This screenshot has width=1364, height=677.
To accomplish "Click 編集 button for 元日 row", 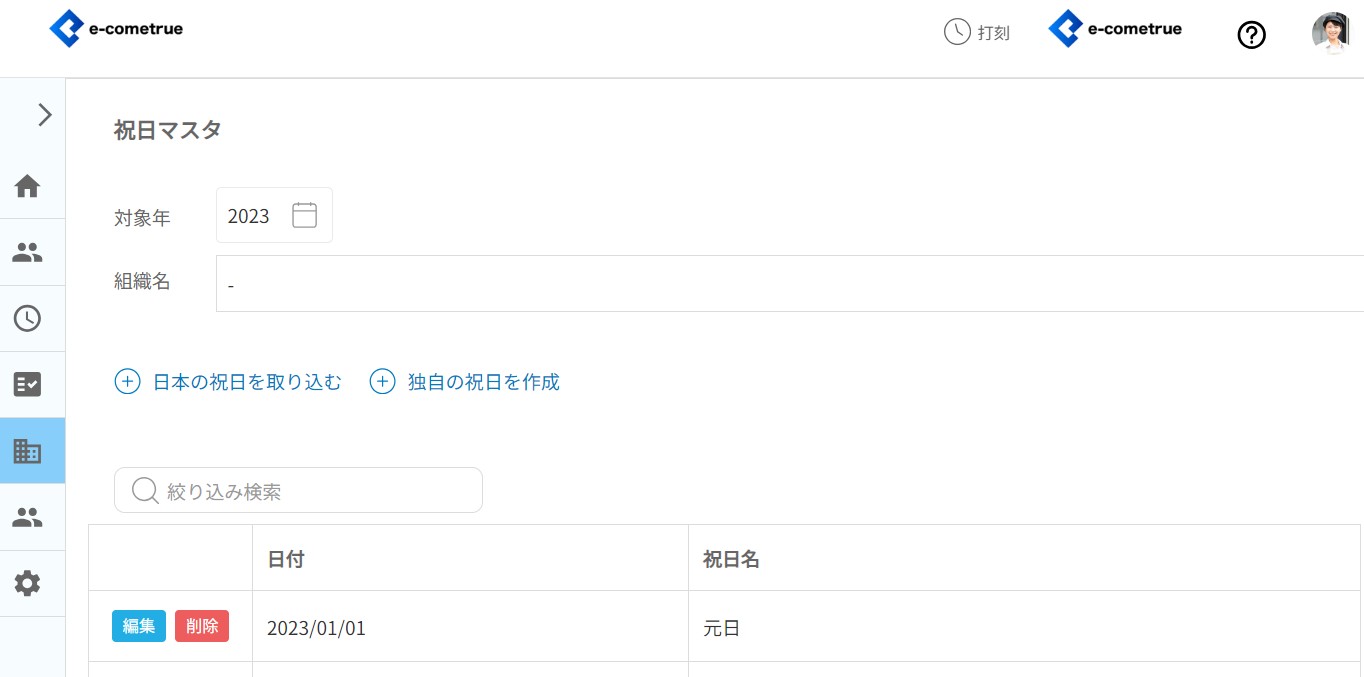I will pyautogui.click(x=139, y=626).
